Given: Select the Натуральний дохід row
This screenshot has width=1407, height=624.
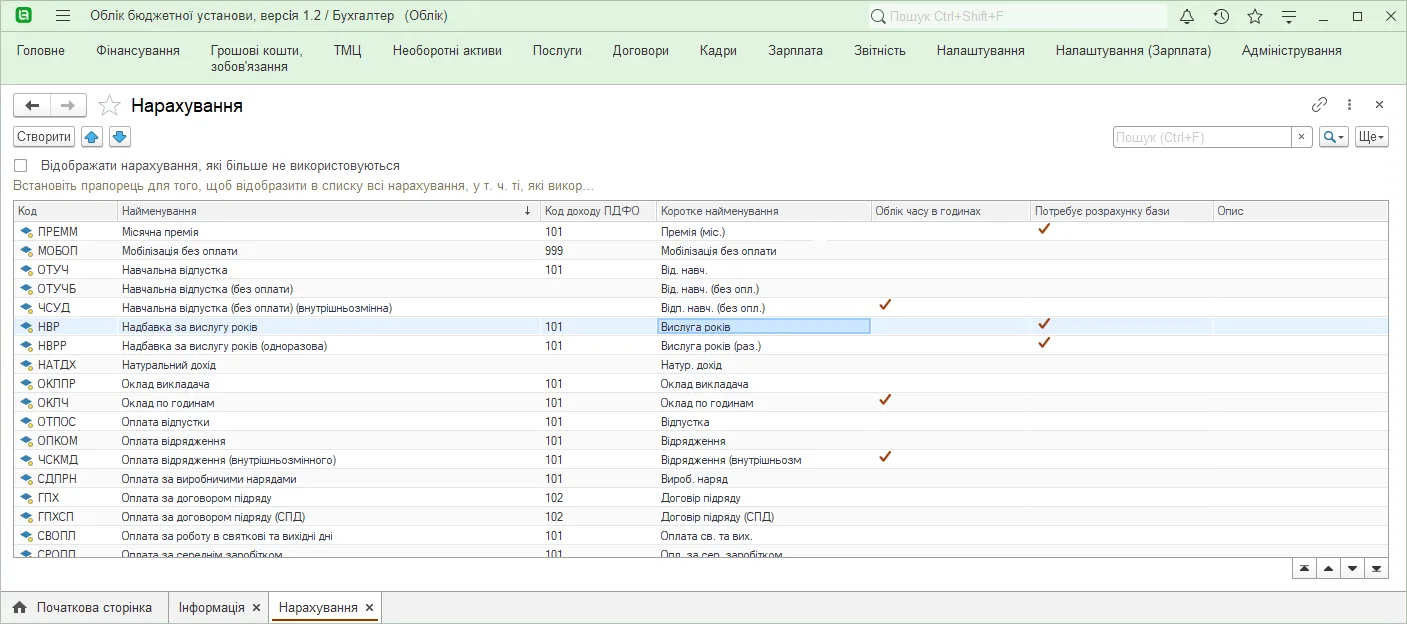Looking at the screenshot, I should pos(700,365).
